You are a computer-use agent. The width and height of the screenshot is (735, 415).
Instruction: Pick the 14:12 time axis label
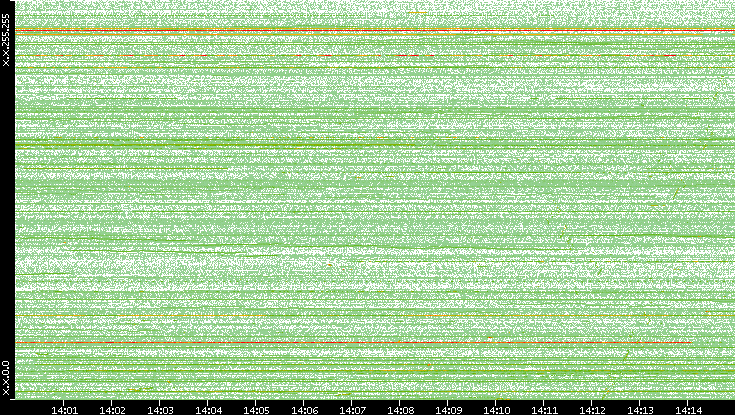click(x=592, y=410)
